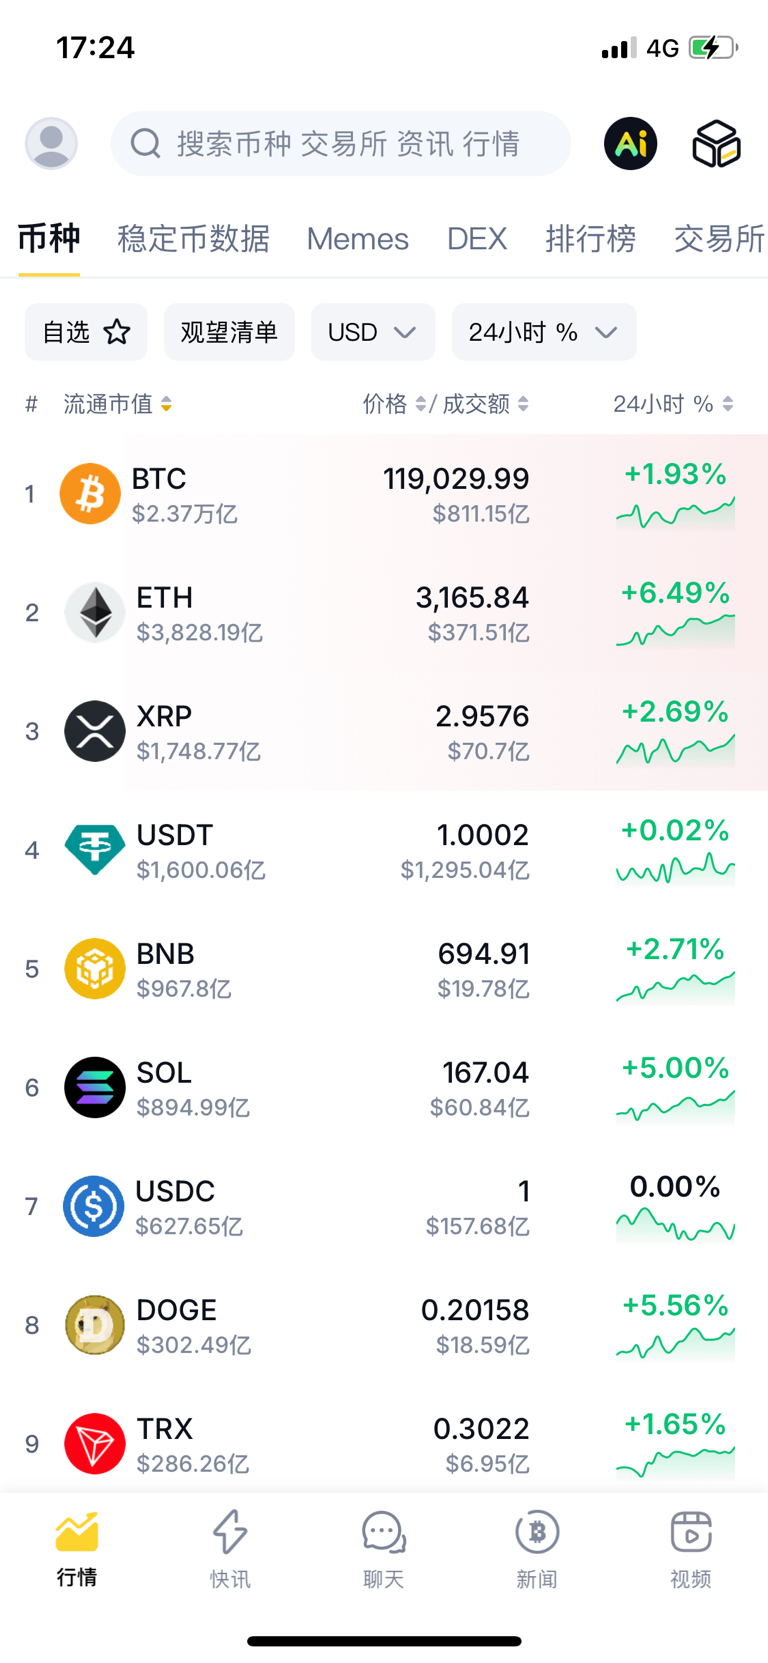Screen dimensions: 768x1663
Task: Open the 快讯 lightning tab icon
Action: pyautogui.click(x=230, y=1531)
